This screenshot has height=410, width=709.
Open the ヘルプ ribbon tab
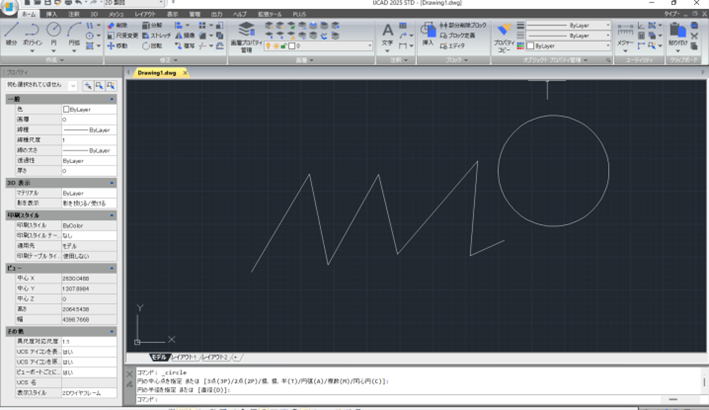point(240,14)
